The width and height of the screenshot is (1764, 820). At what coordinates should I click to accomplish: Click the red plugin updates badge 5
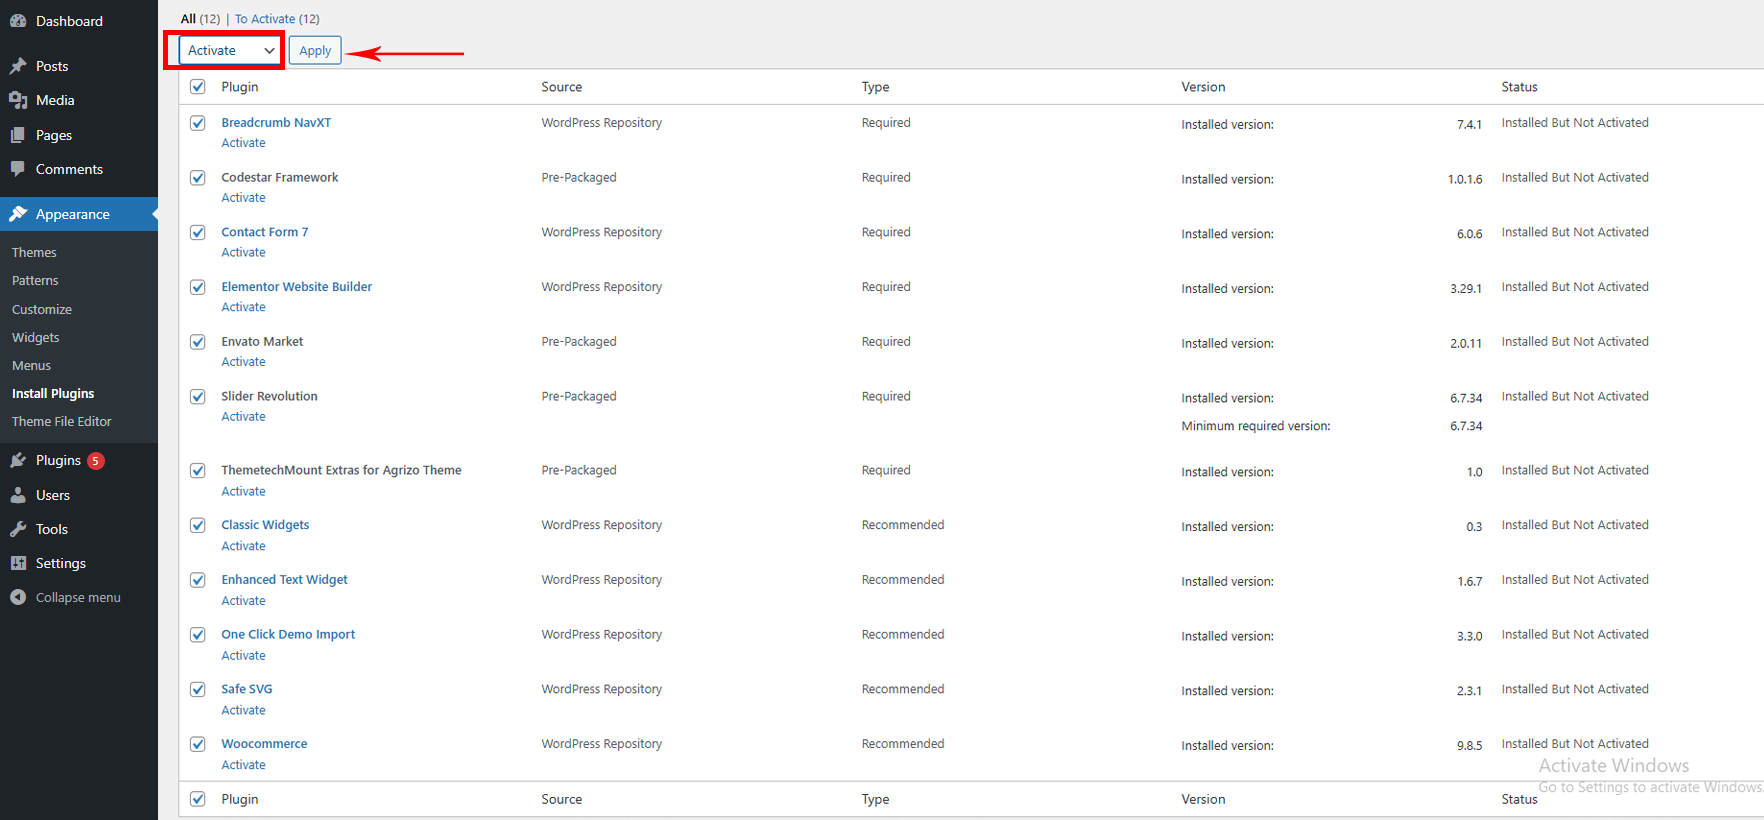pyautogui.click(x=96, y=461)
